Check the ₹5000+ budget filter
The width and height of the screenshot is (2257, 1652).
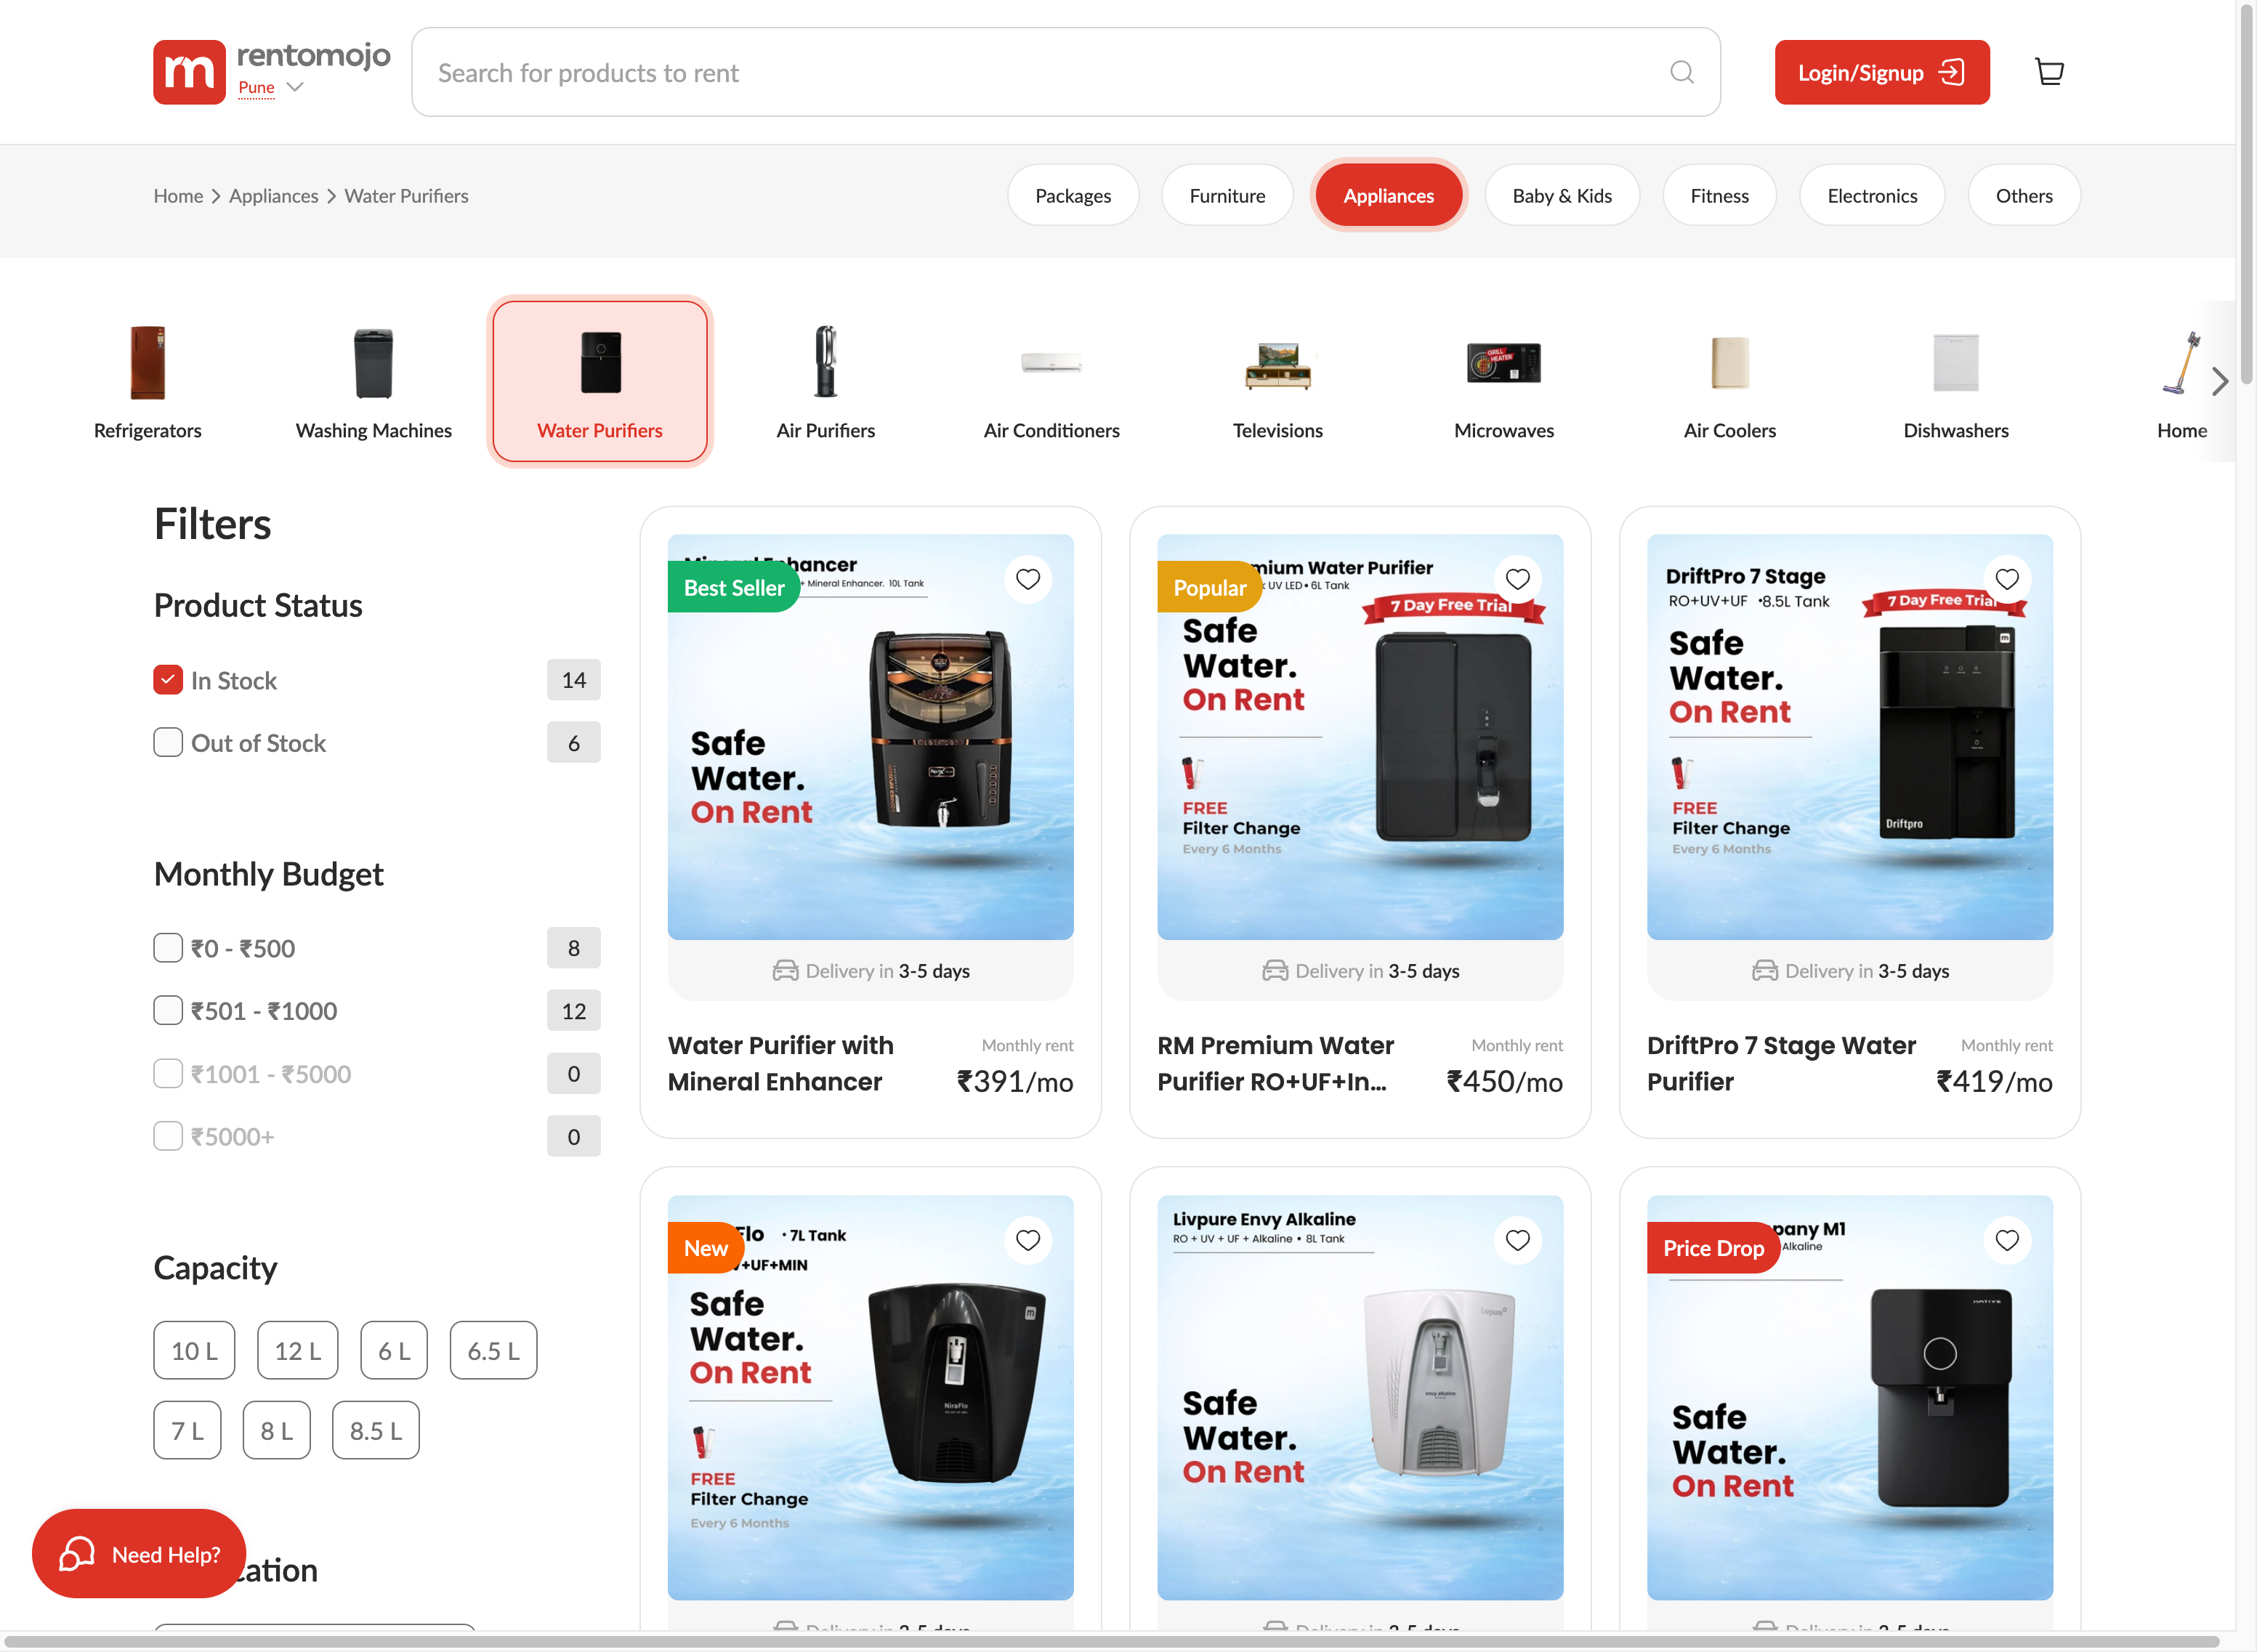click(x=168, y=1136)
